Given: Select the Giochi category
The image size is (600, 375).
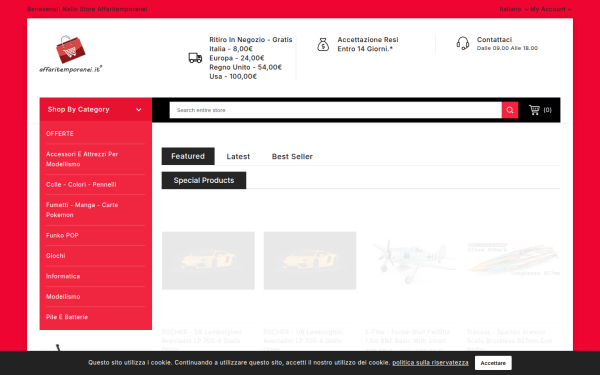Looking at the screenshot, I should tap(55, 256).
